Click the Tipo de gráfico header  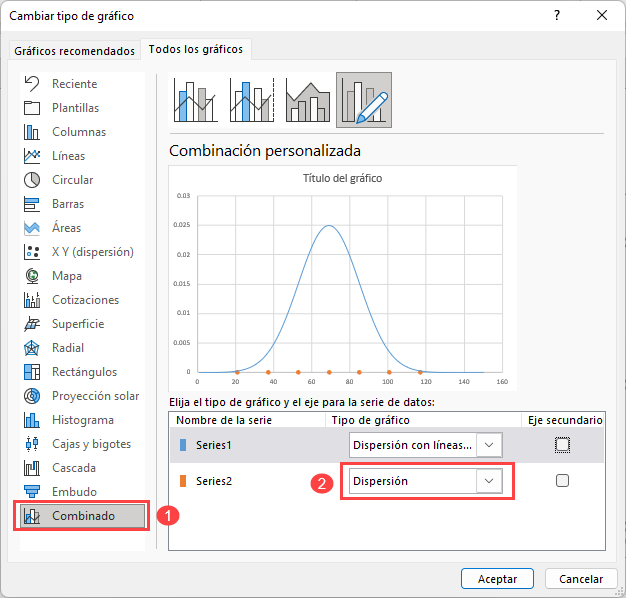click(370, 420)
